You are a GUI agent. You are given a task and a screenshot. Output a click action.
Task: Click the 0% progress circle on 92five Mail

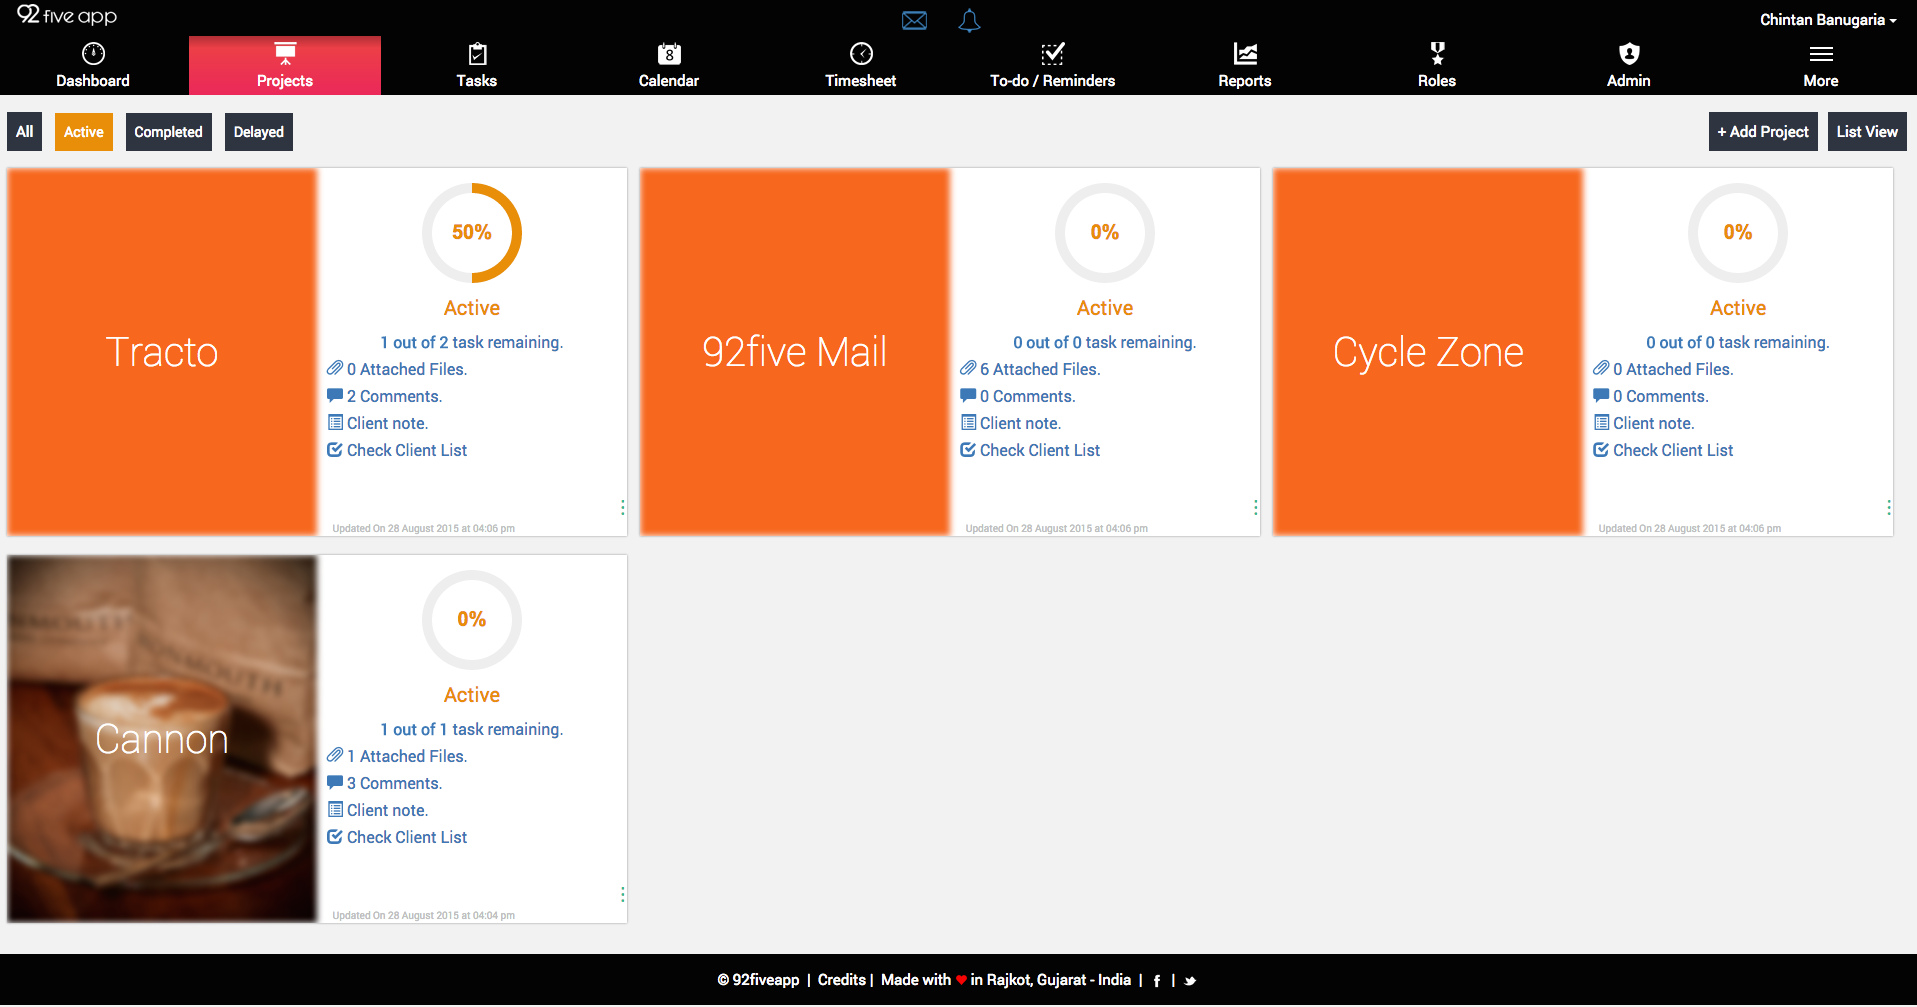pyautogui.click(x=1105, y=233)
